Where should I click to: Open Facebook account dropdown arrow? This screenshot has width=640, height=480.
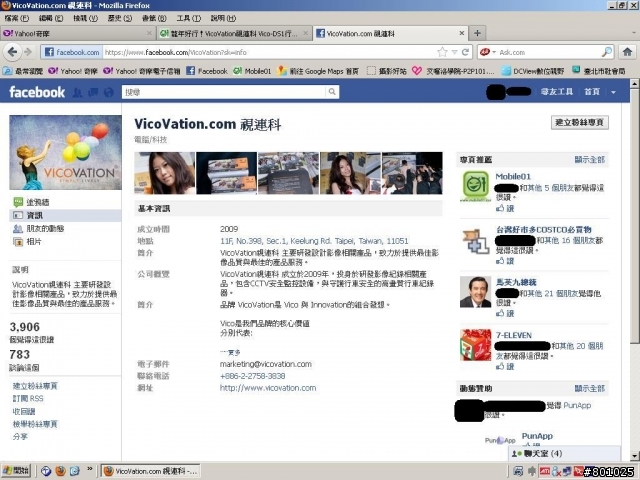click(613, 92)
